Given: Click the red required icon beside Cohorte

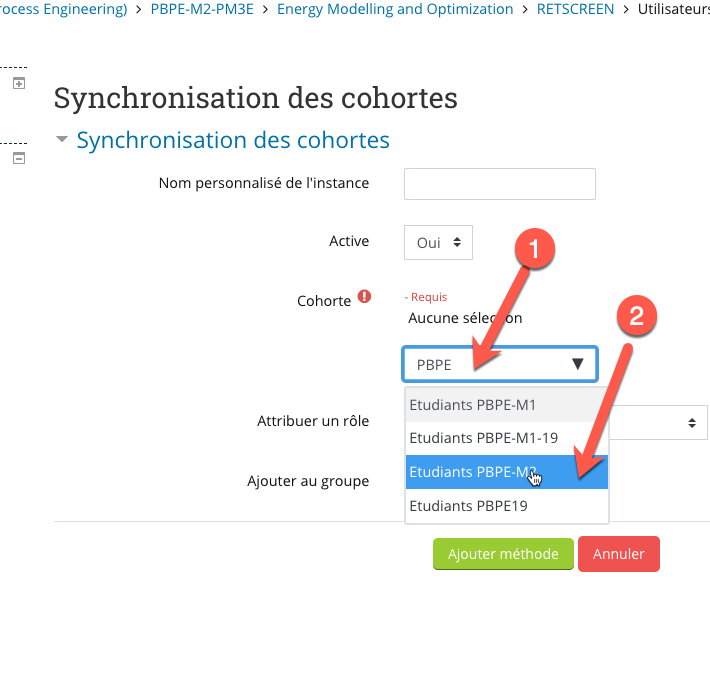Looking at the screenshot, I should [364, 297].
